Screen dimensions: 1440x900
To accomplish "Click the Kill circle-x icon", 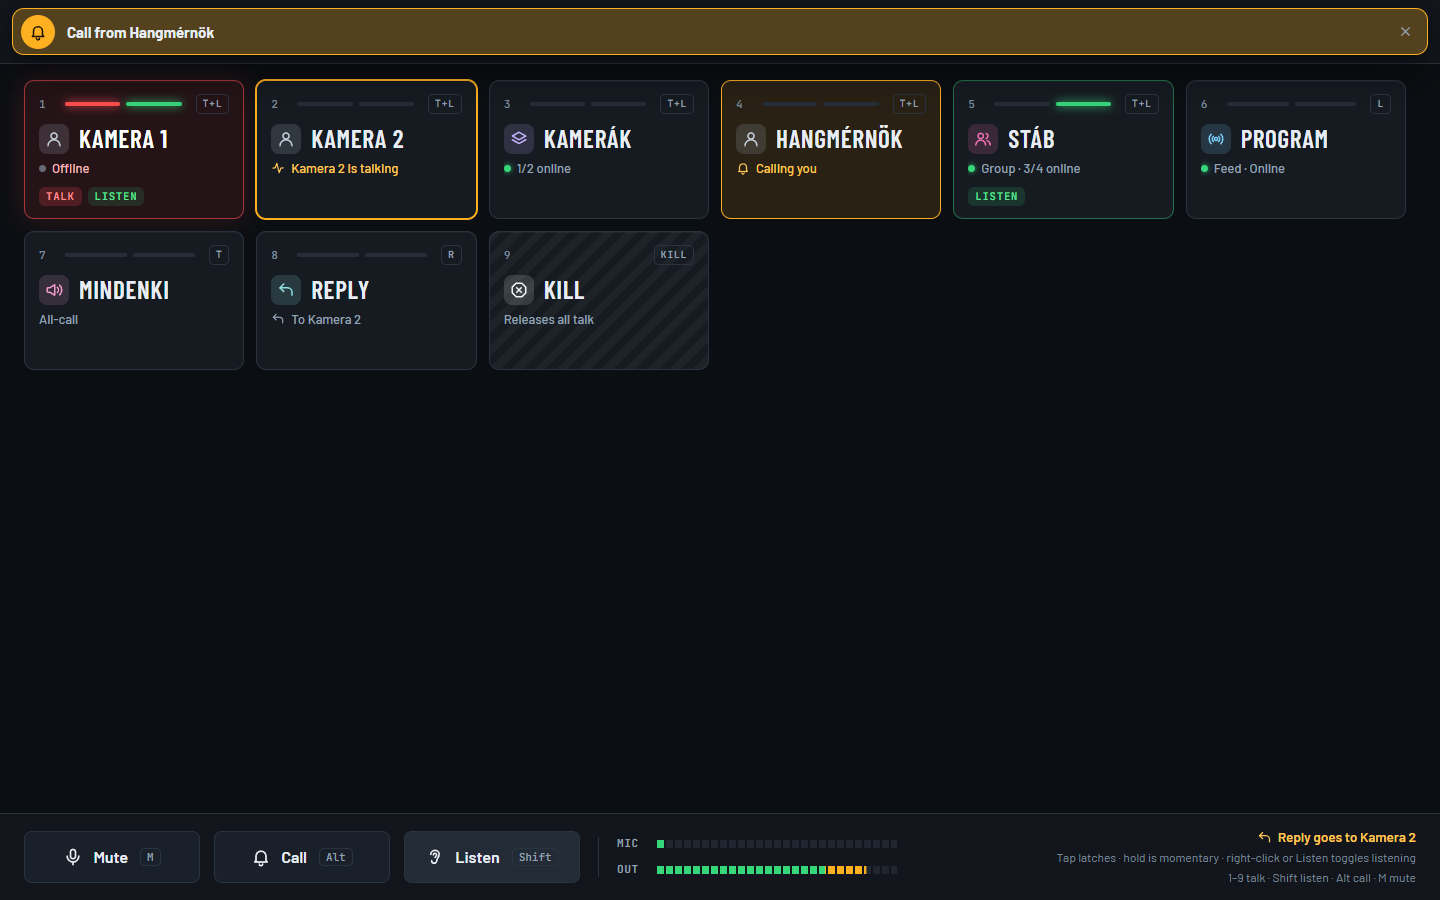I will (x=518, y=290).
